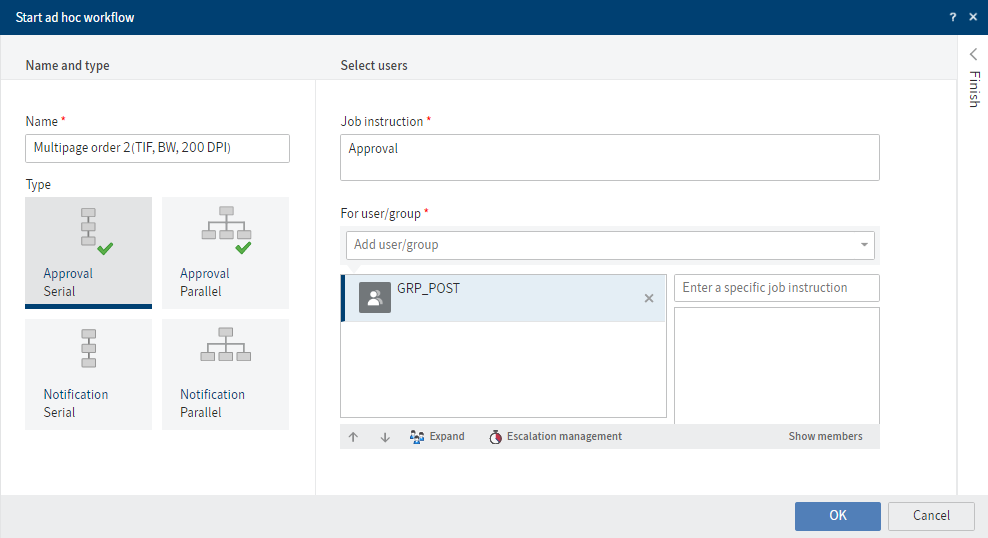
Task: Move selected user down with arrow
Action: tap(385, 437)
